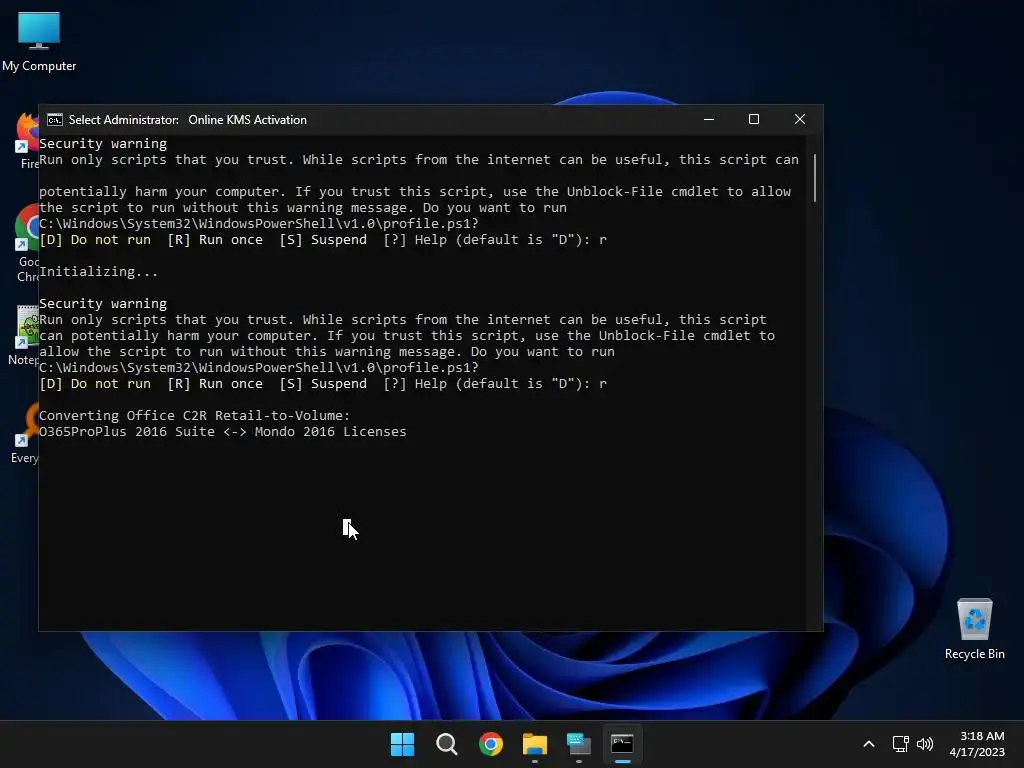Open the Windows Start menu

(x=402, y=744)
